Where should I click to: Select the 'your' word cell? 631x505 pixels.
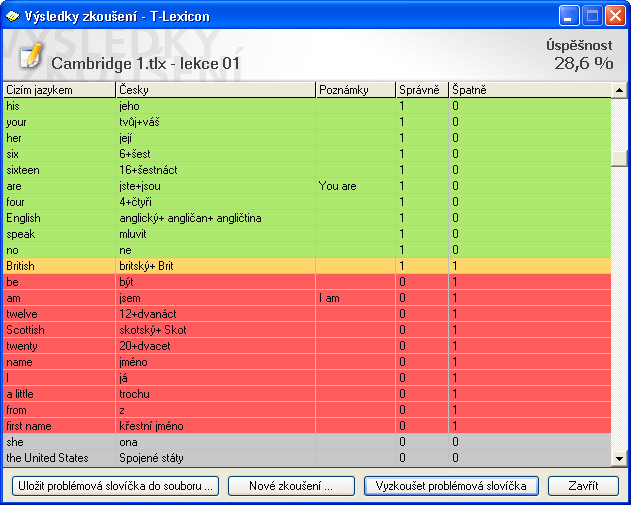coord(60,122)
